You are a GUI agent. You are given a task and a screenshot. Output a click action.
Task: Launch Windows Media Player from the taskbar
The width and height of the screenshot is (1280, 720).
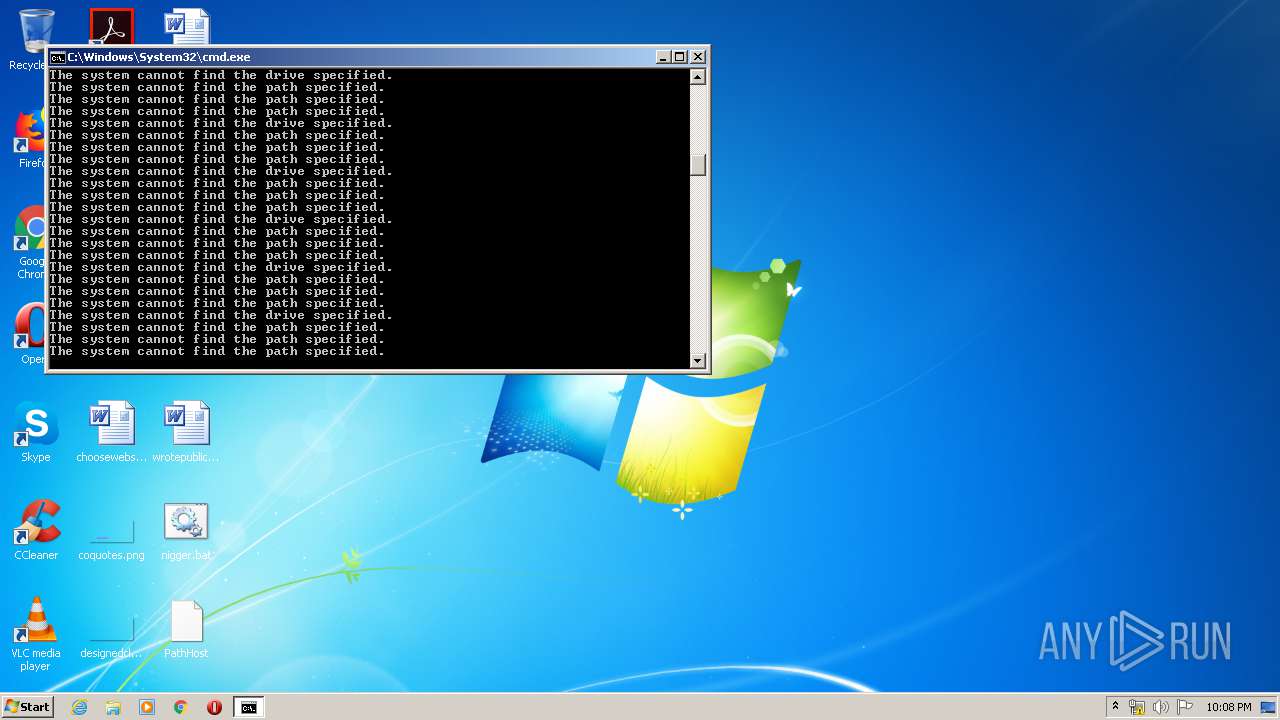click(x=147, y=707)
